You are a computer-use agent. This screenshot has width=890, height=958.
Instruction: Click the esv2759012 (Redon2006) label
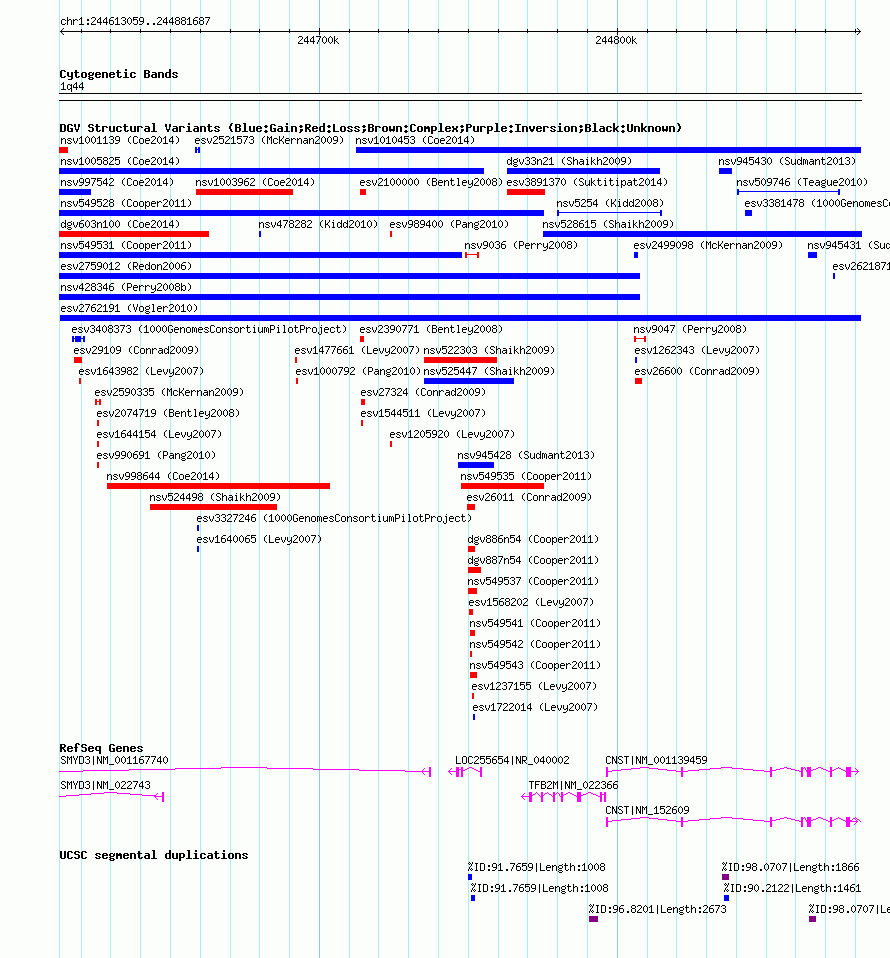pyautogui.click(x=126, y=266)
